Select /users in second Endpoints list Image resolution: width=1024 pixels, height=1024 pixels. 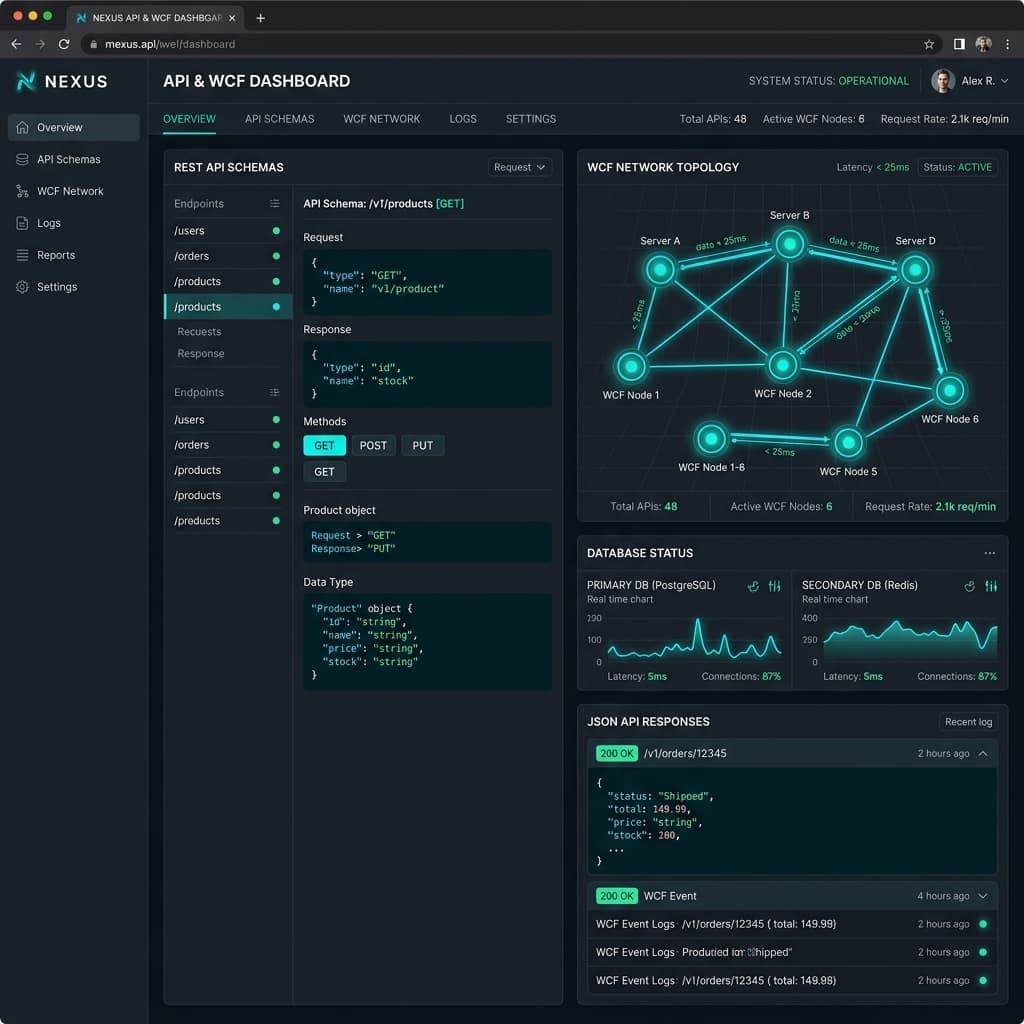(227, 419)
